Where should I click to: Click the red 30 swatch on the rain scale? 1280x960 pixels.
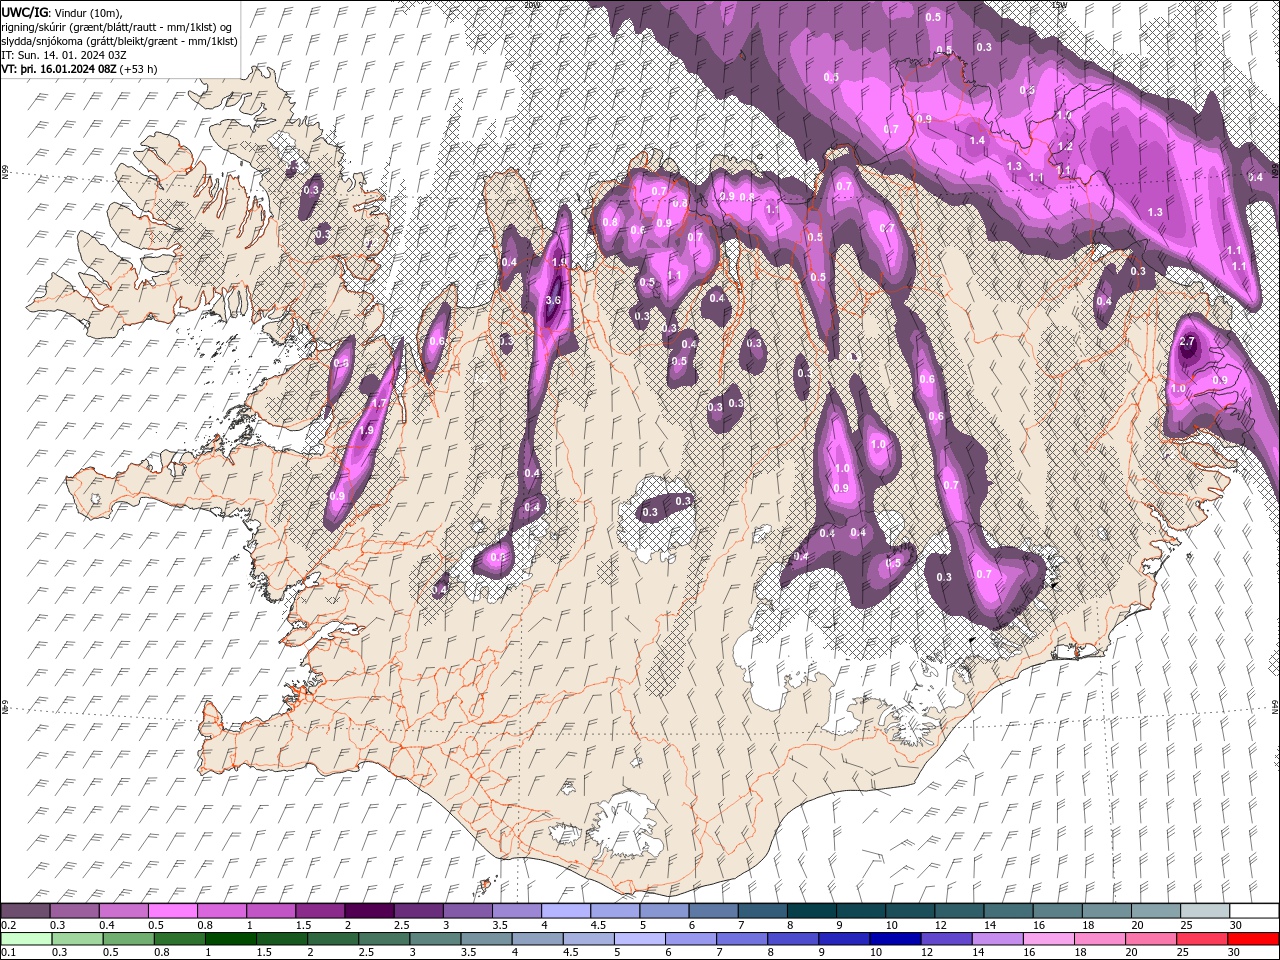1252,938
